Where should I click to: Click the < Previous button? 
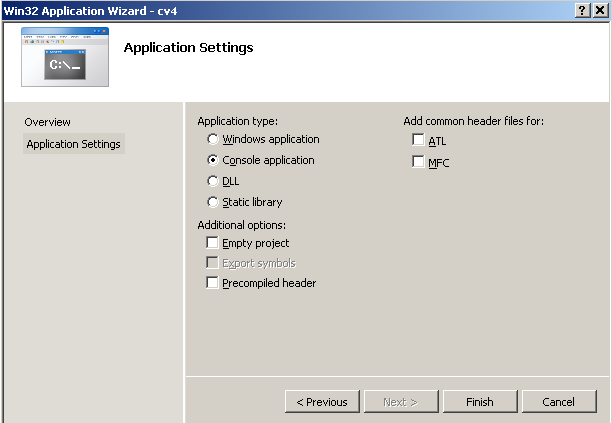tap(322, 402)
